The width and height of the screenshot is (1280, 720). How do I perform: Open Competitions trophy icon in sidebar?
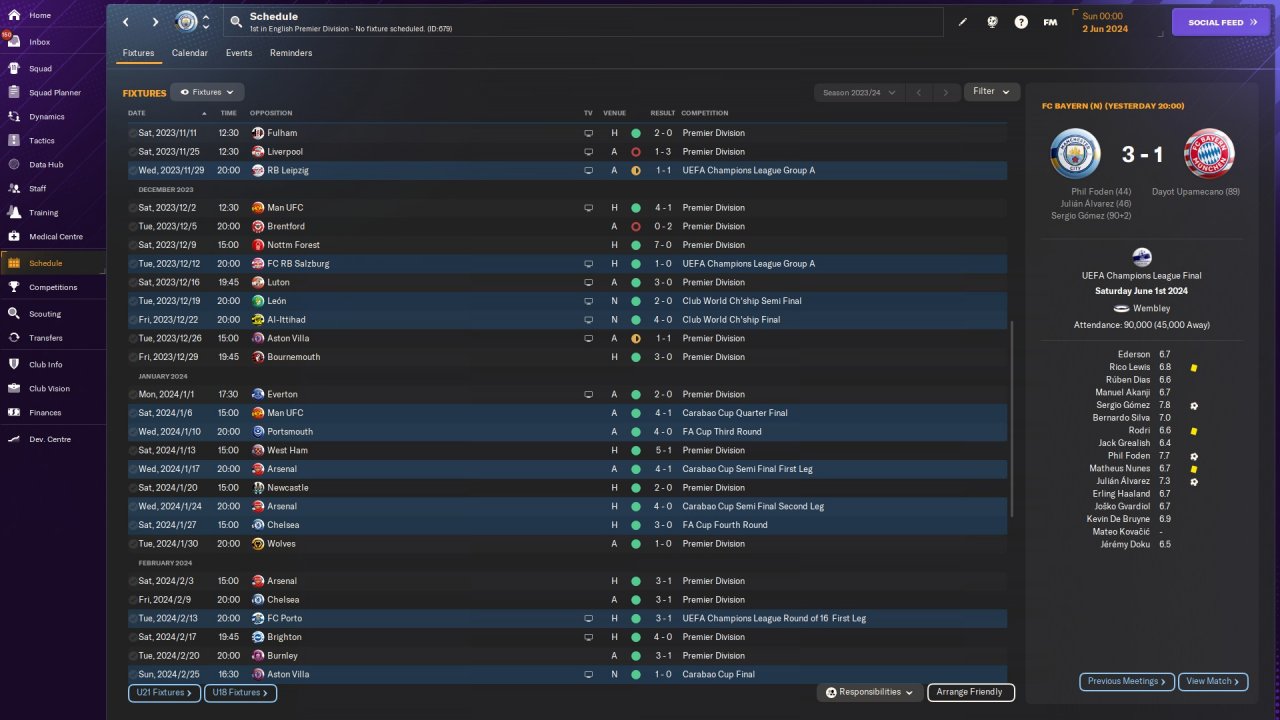point(14,287)
